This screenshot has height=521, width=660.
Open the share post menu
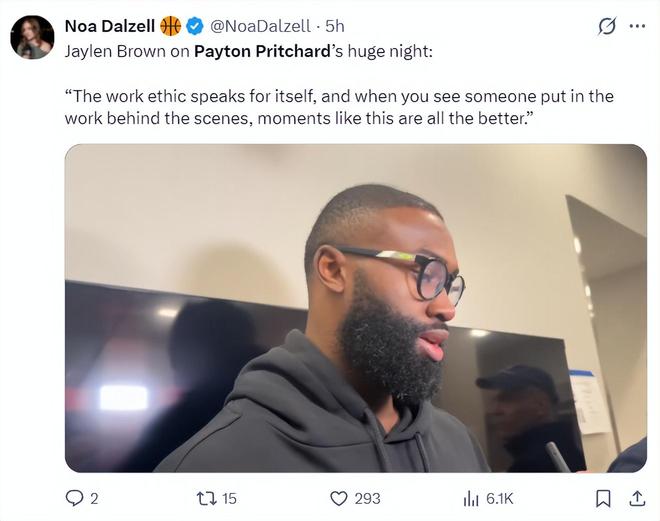click(636, 497)
